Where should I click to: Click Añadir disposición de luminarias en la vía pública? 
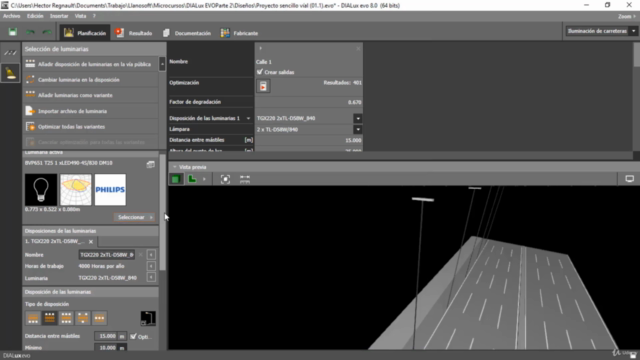tap(90, 64)
